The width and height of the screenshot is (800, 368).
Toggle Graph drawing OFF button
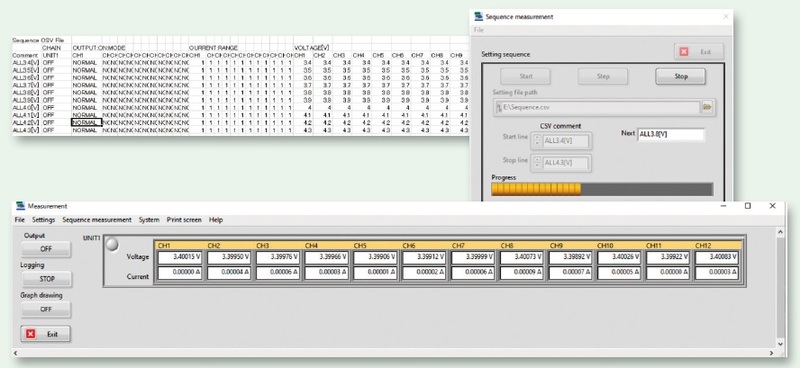[46, 309]
